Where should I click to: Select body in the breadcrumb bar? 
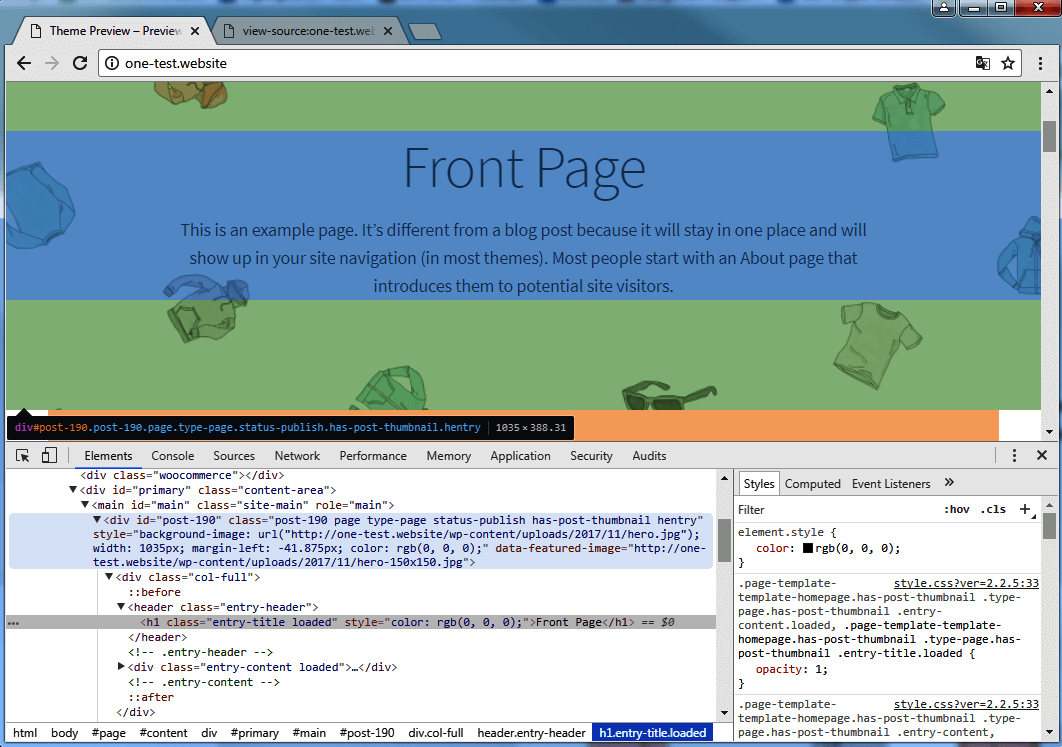(x=64, y=732)
